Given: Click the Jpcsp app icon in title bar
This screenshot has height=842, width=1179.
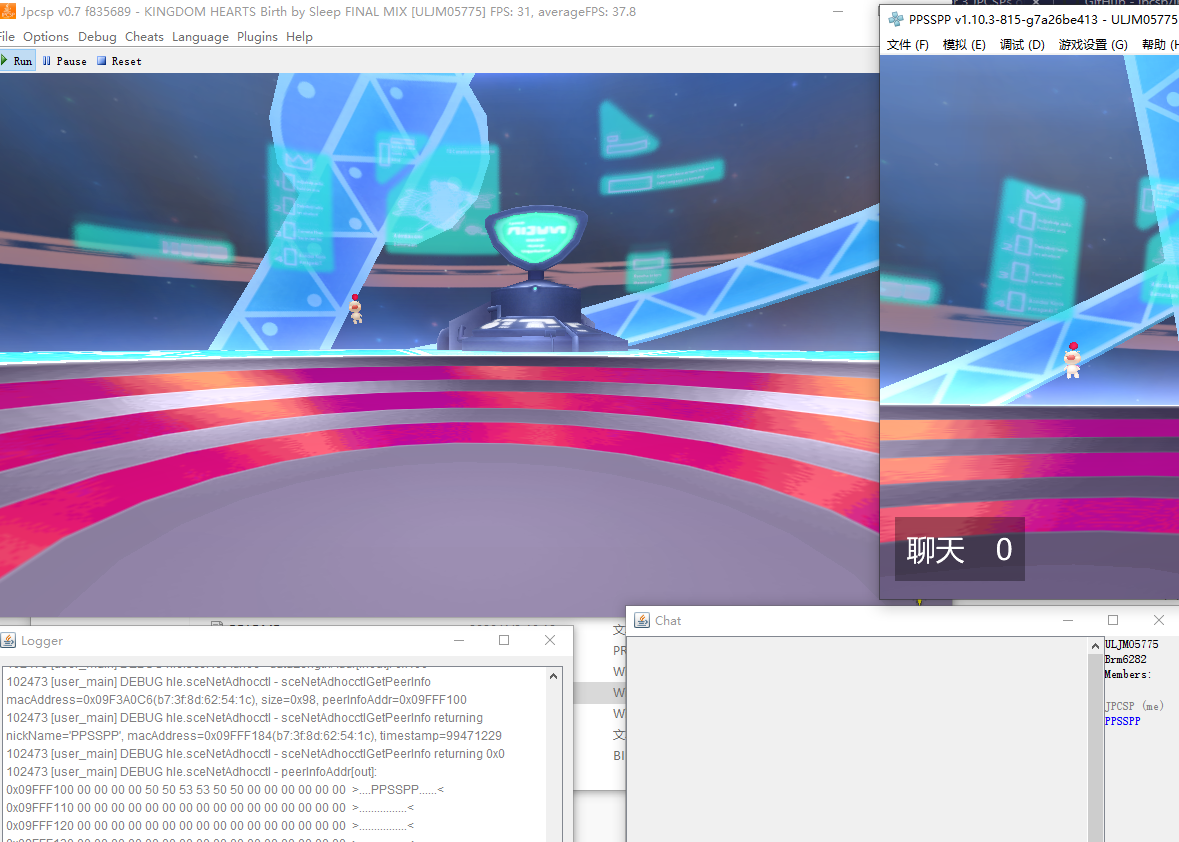Looking at the screenshot, I should click(x=7, y=12).
